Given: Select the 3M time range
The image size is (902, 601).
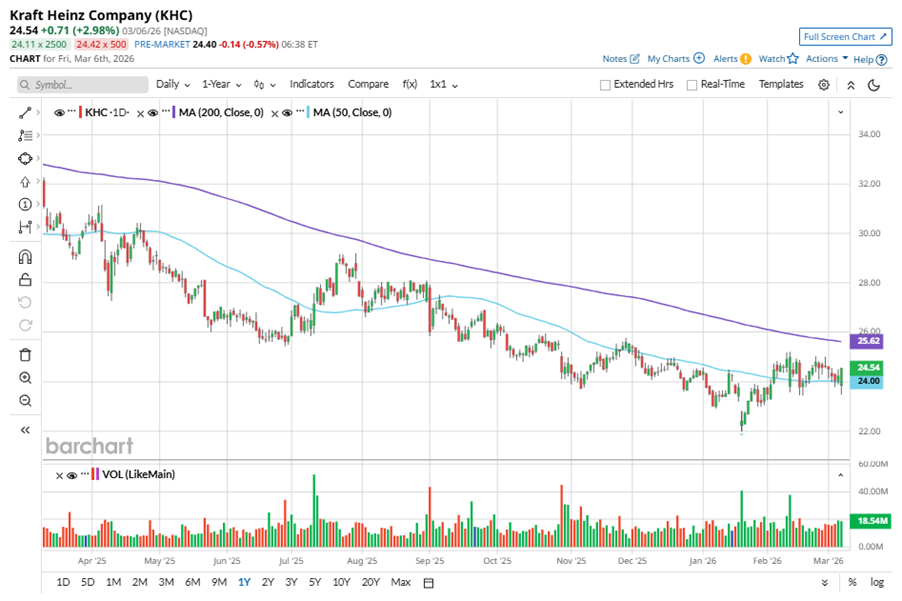Looking at the screenshot, I should tap(166, 582).
